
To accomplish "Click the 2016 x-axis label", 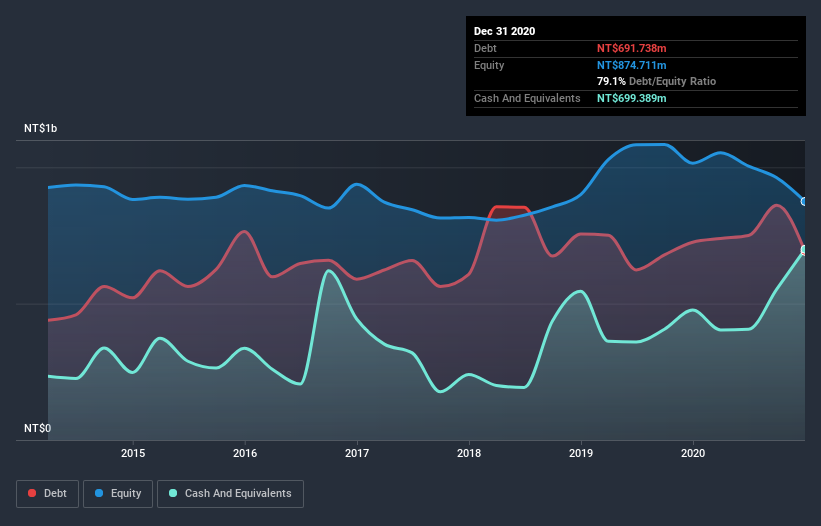I will coord(245,453).
